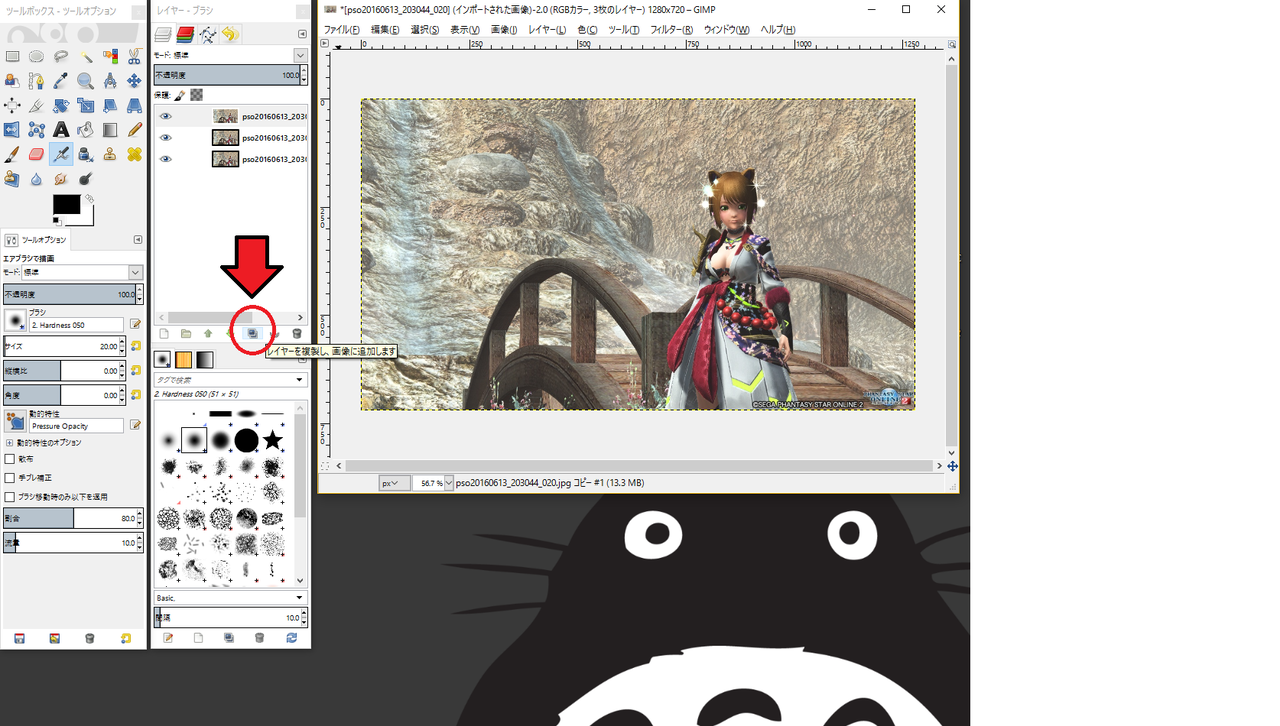Delete layer with the layers trash icon
Viewport: 1280px width, 726px height.
pos(297,333)
